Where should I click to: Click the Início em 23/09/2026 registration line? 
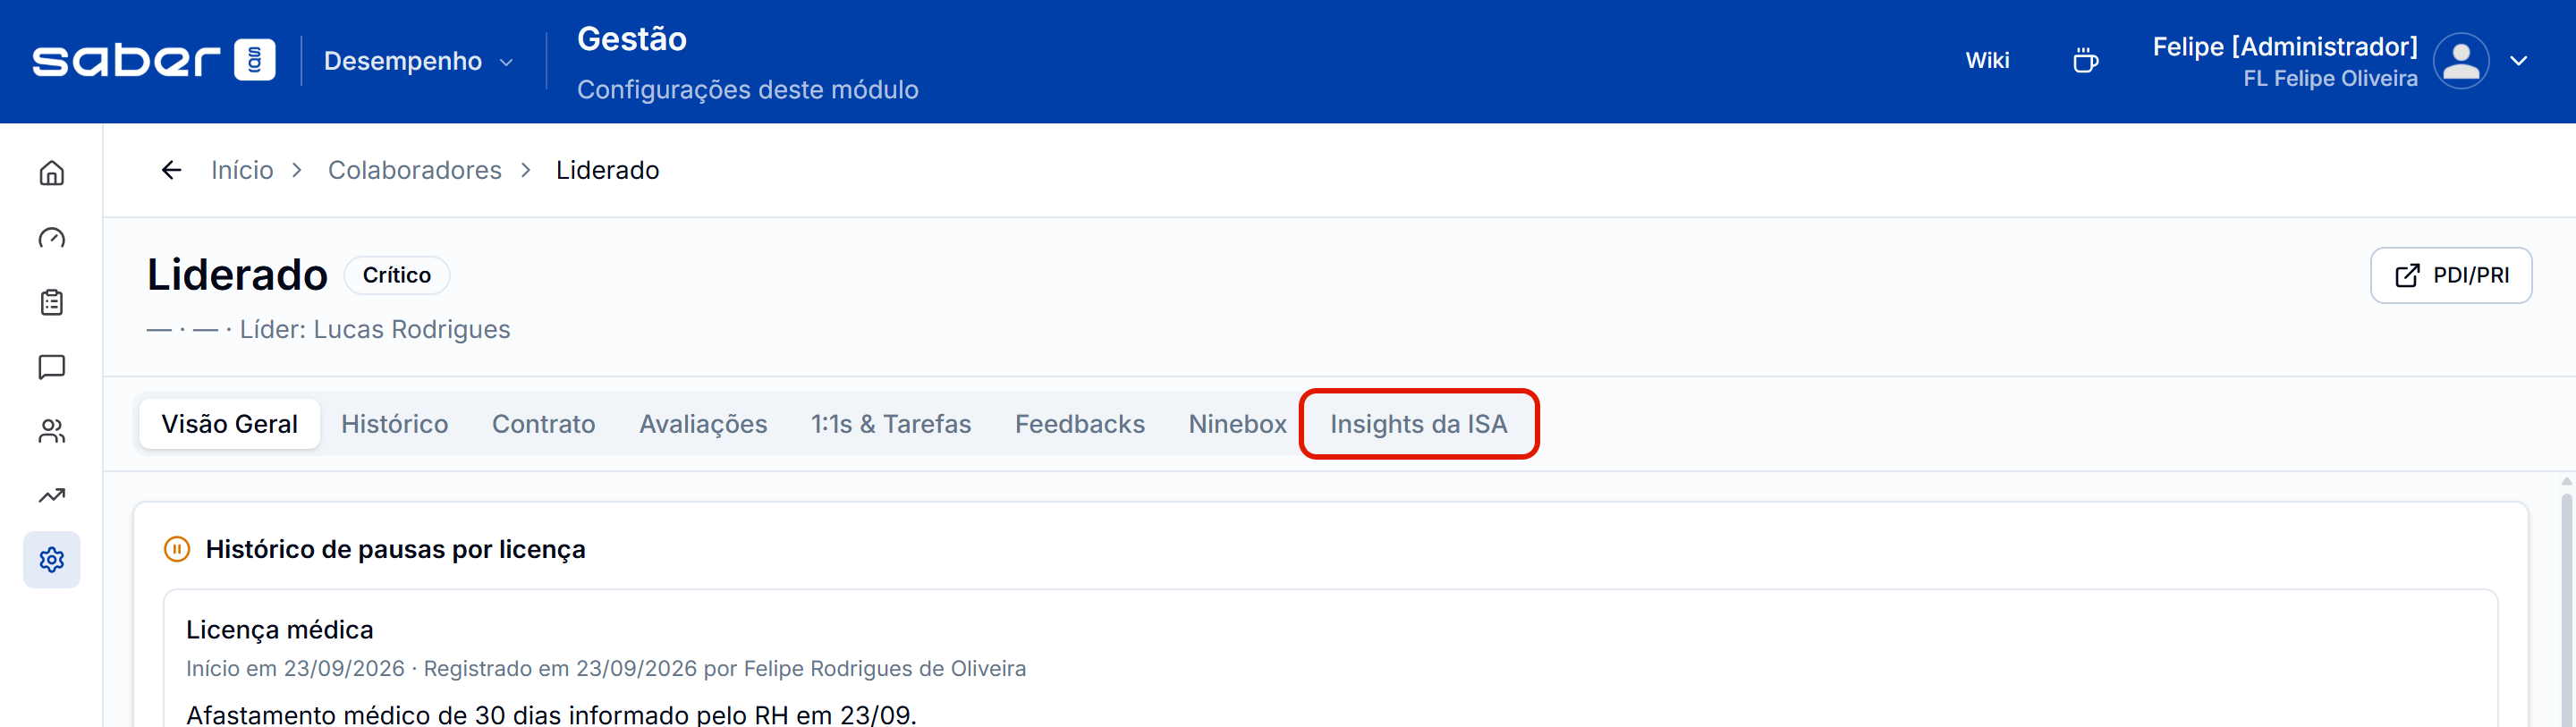(x=606, y=668)
